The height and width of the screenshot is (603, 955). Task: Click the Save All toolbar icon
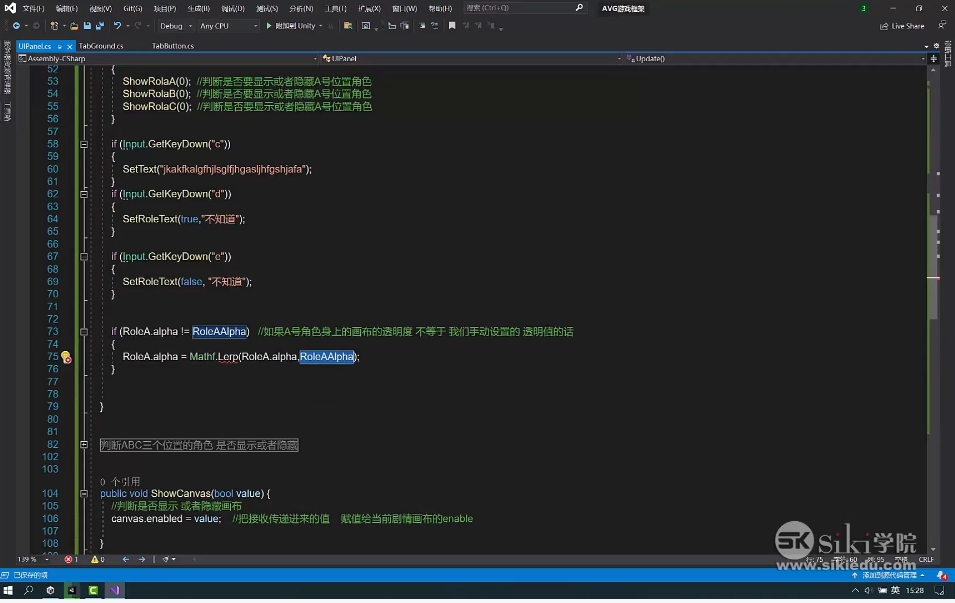tap(100, 26)
